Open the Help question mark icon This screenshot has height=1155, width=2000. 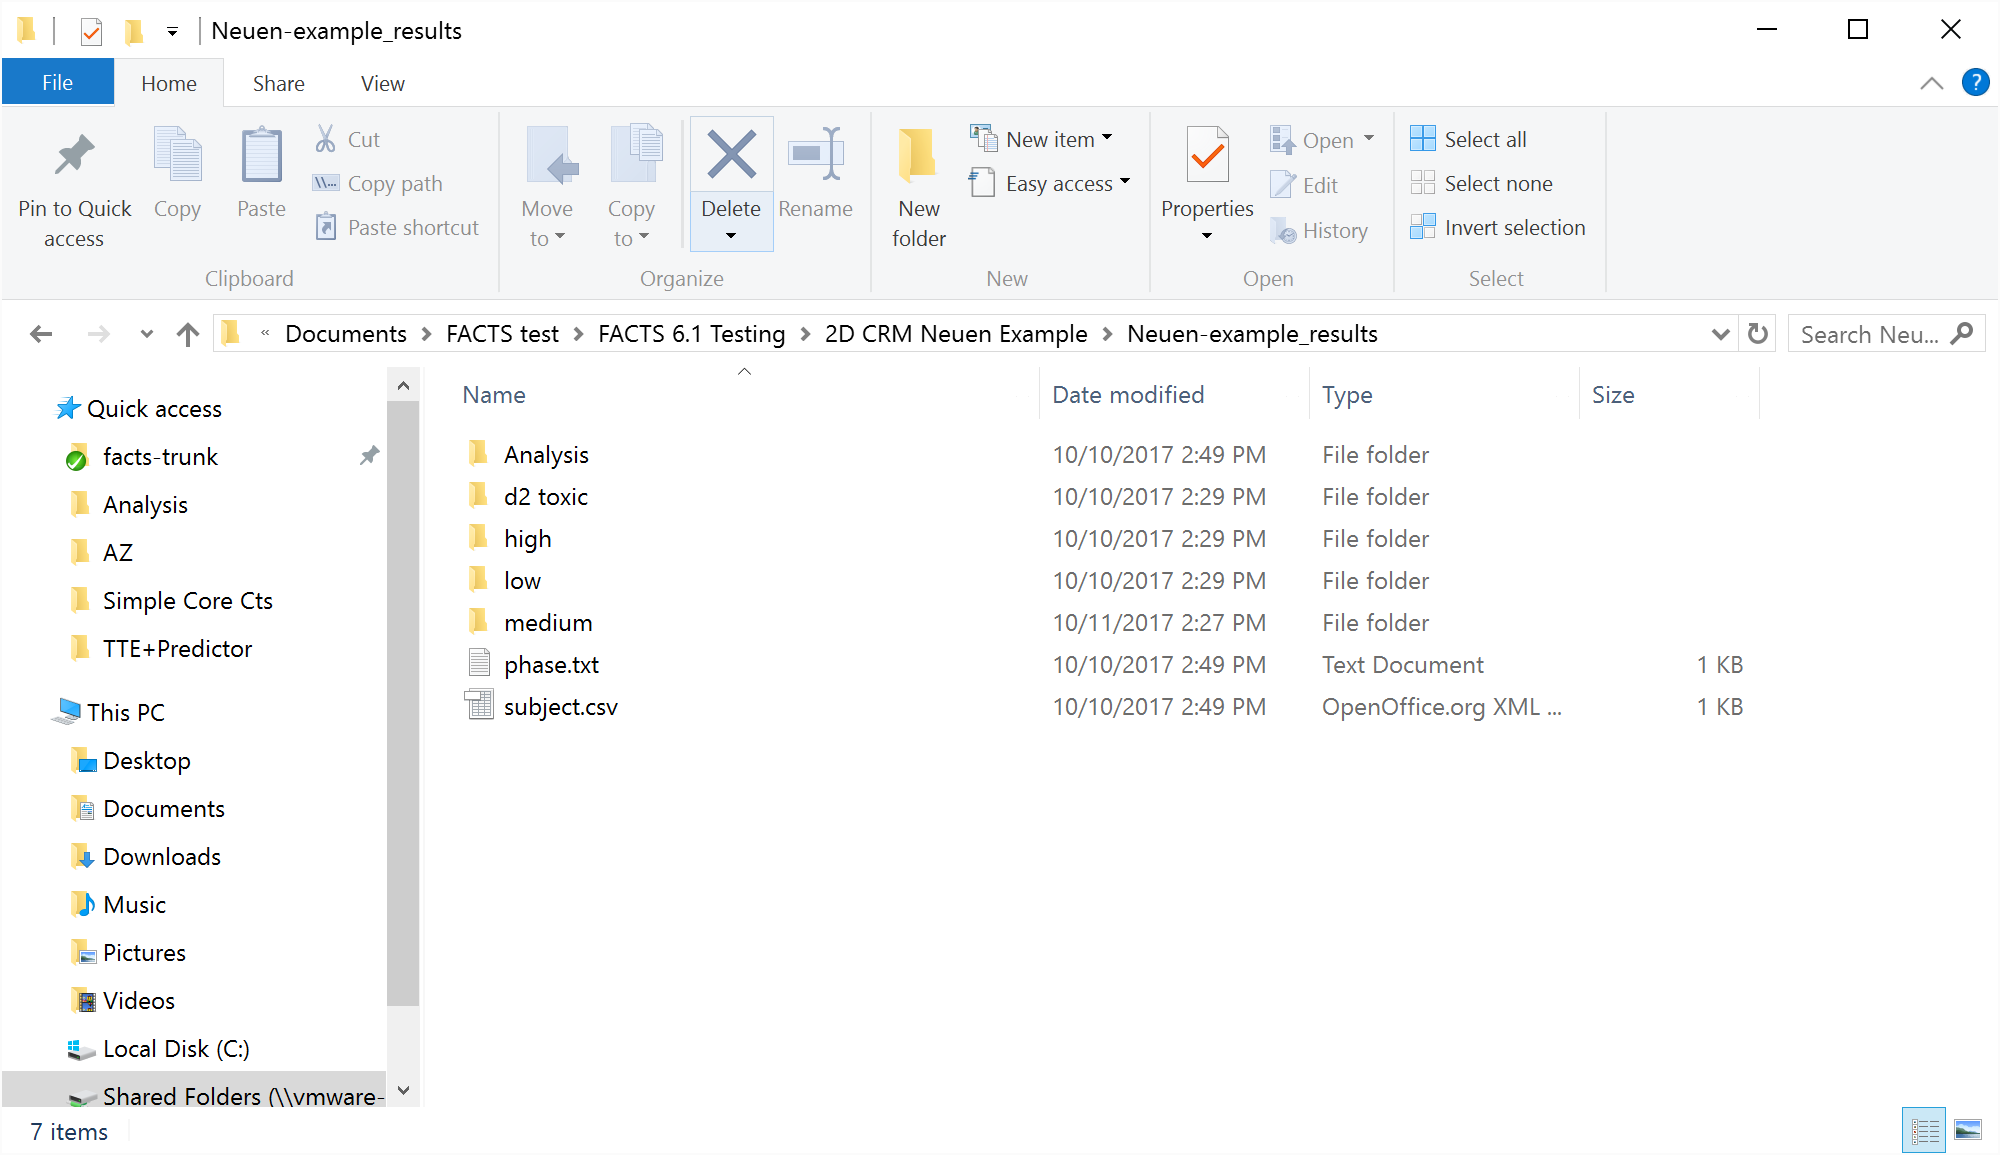coord(1975,83)
